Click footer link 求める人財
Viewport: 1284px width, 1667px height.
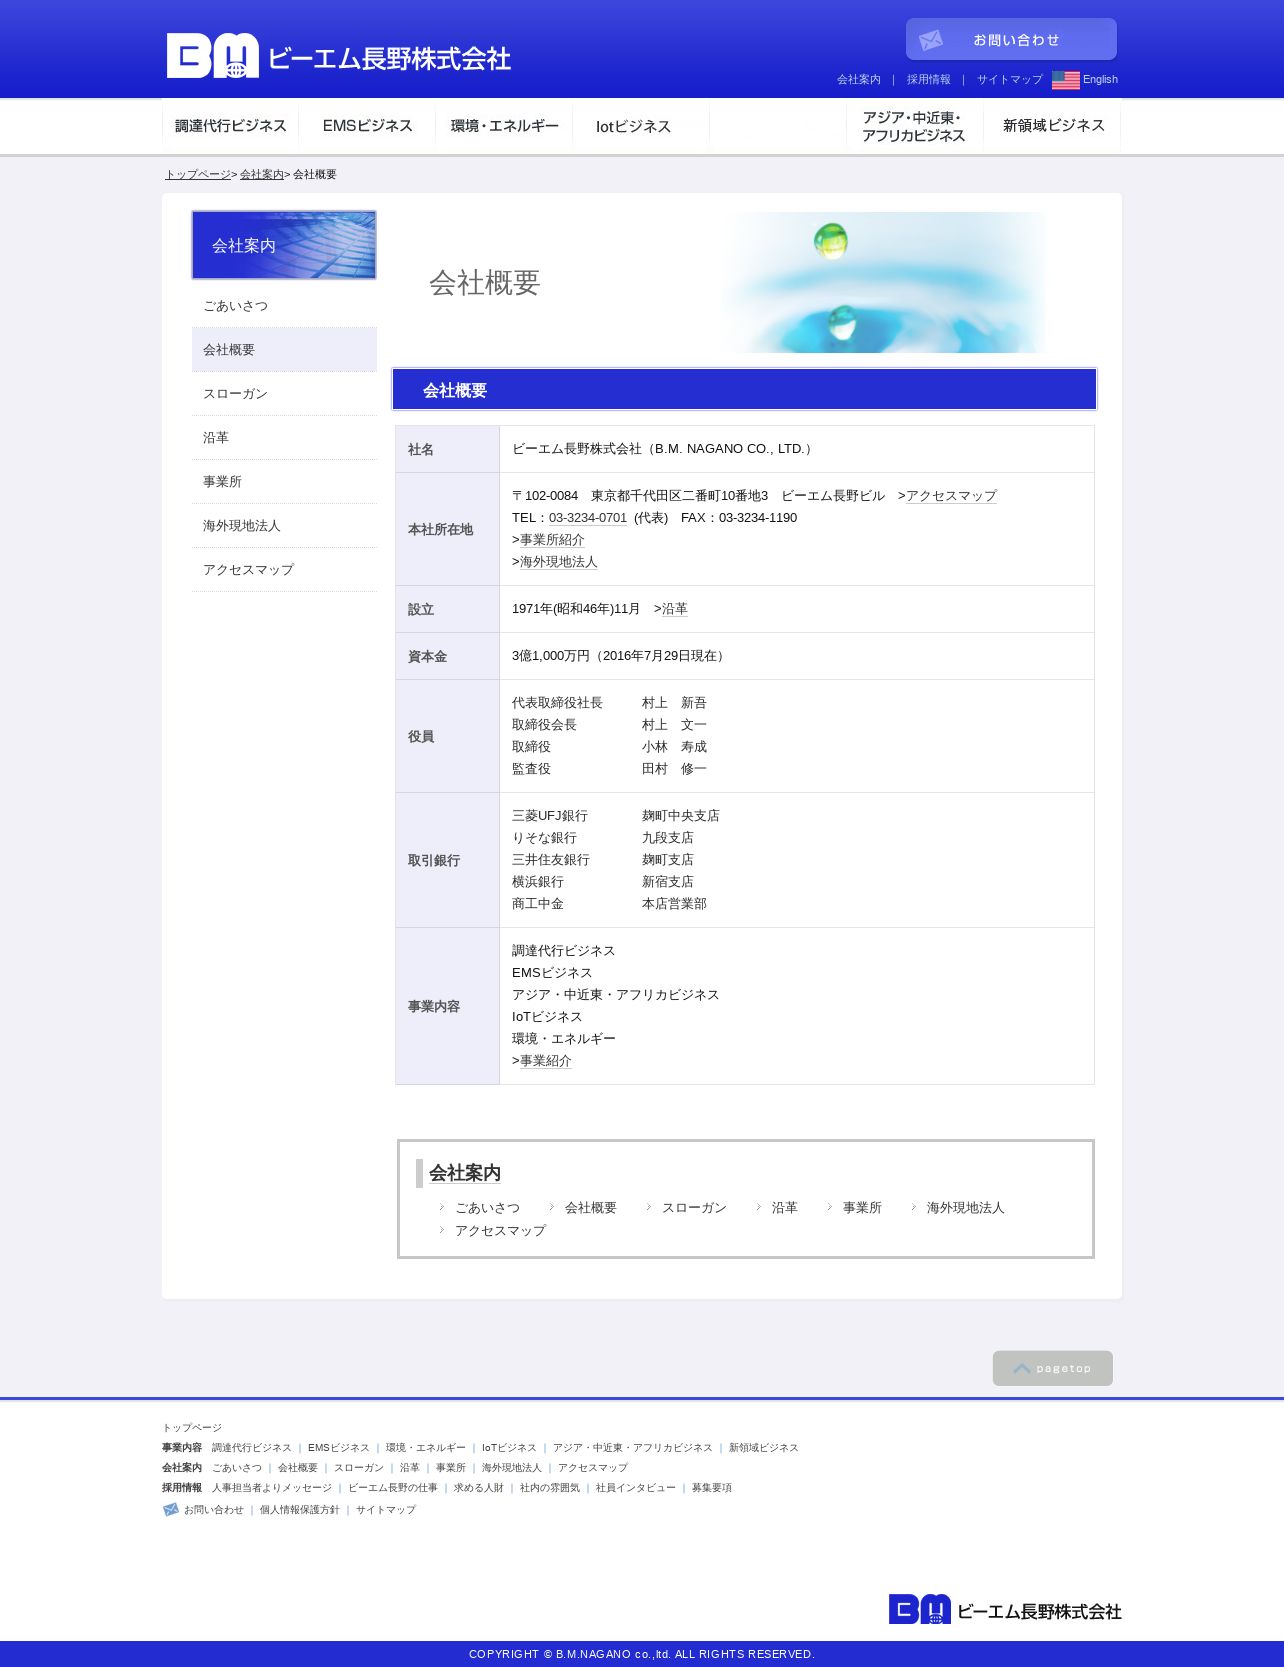click(479, 1488)
